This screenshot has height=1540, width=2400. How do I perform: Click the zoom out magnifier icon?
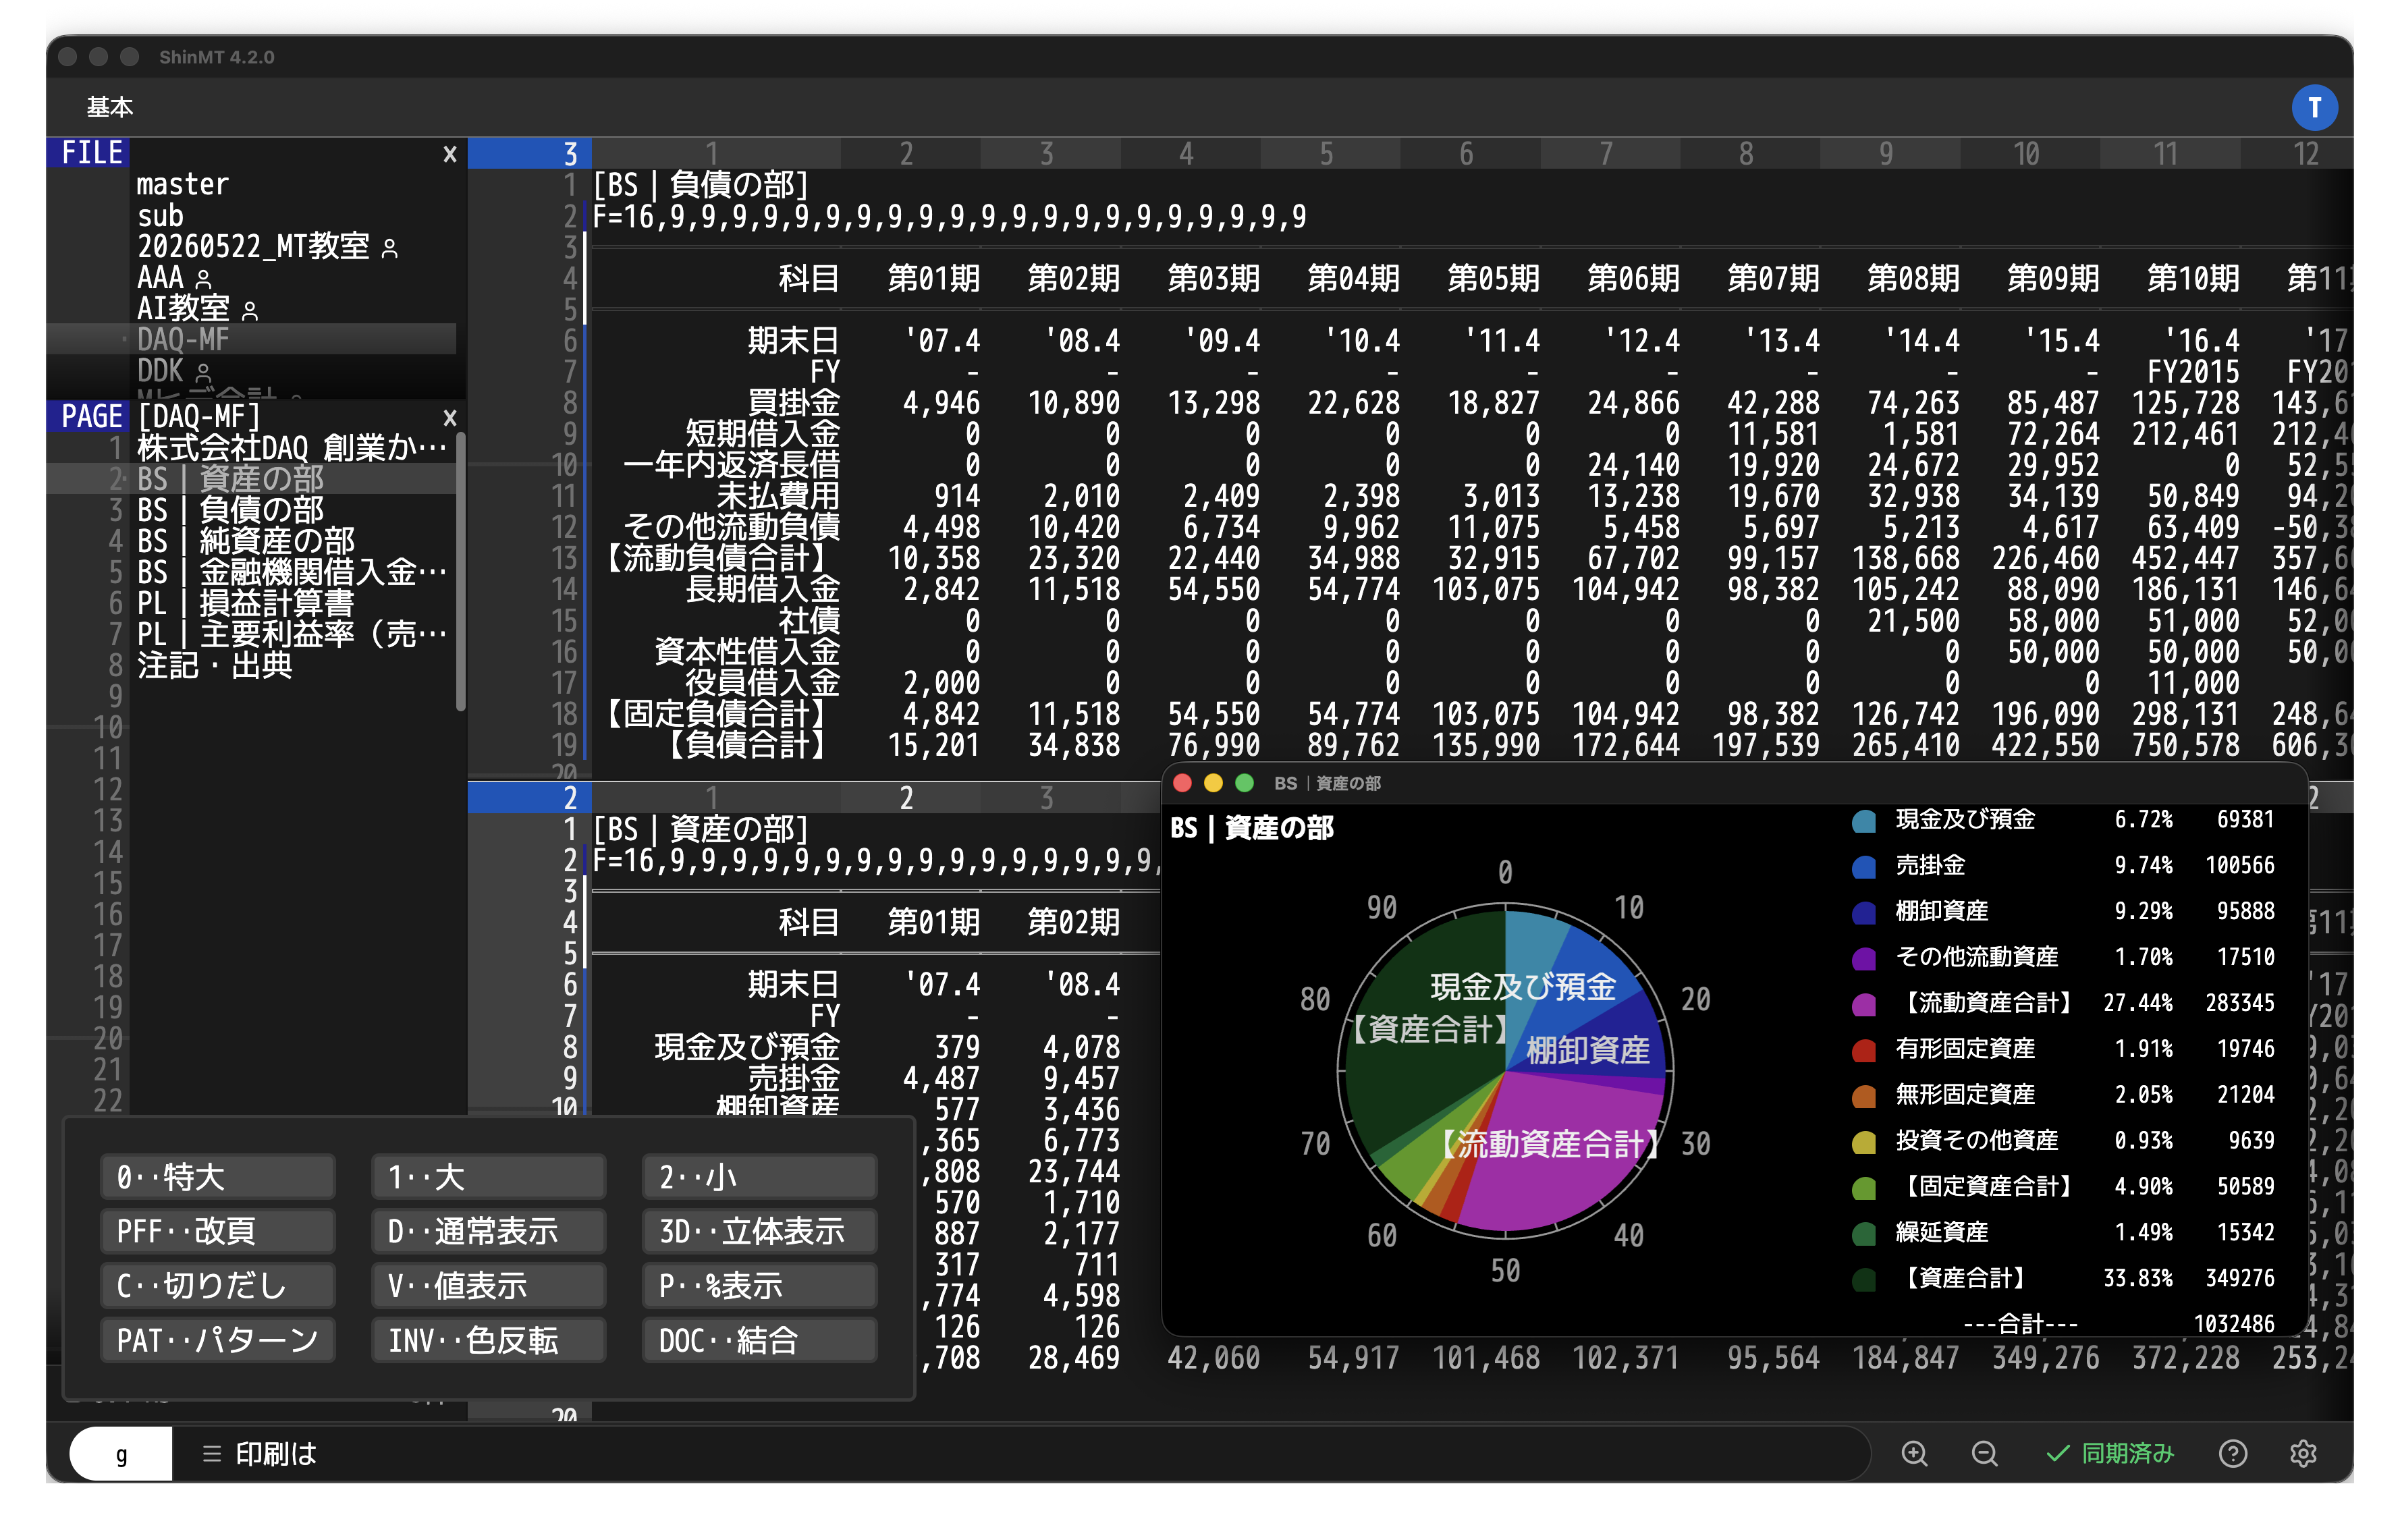point(1984,1453)
